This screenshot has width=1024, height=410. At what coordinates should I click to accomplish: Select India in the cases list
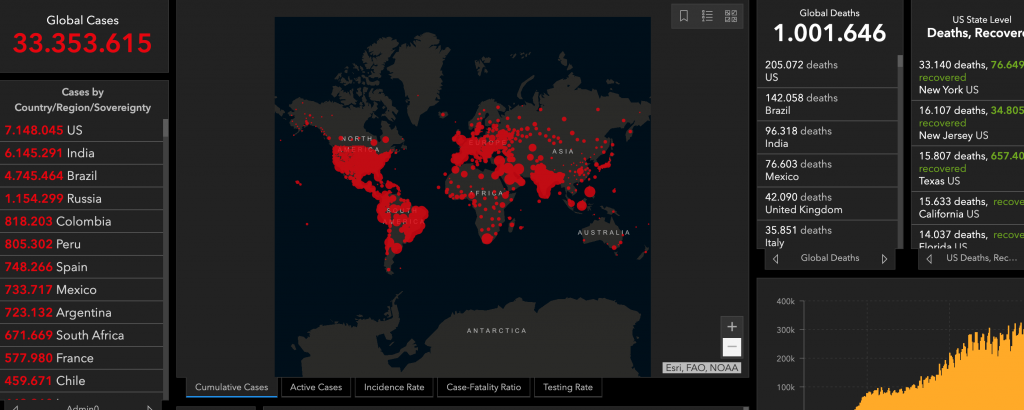click(80, 153)
